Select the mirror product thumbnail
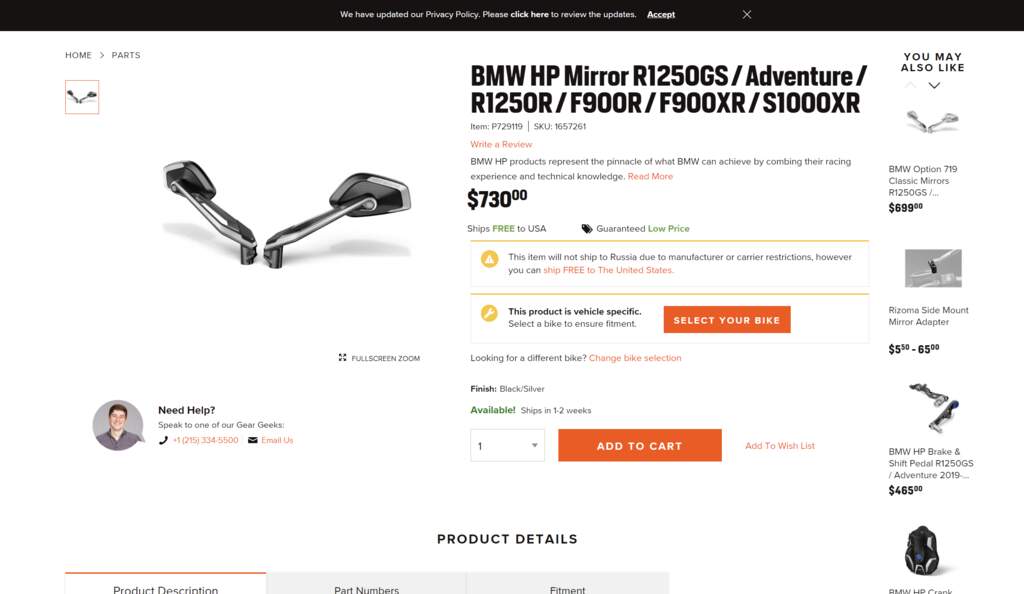 click(82, 97)
